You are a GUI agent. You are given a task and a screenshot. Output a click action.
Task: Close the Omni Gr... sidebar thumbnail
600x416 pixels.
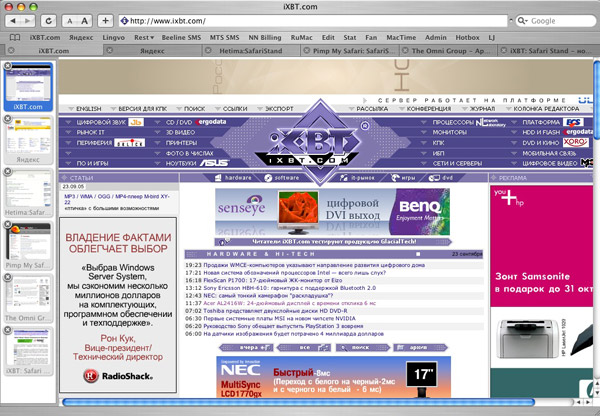pos(7,277)
